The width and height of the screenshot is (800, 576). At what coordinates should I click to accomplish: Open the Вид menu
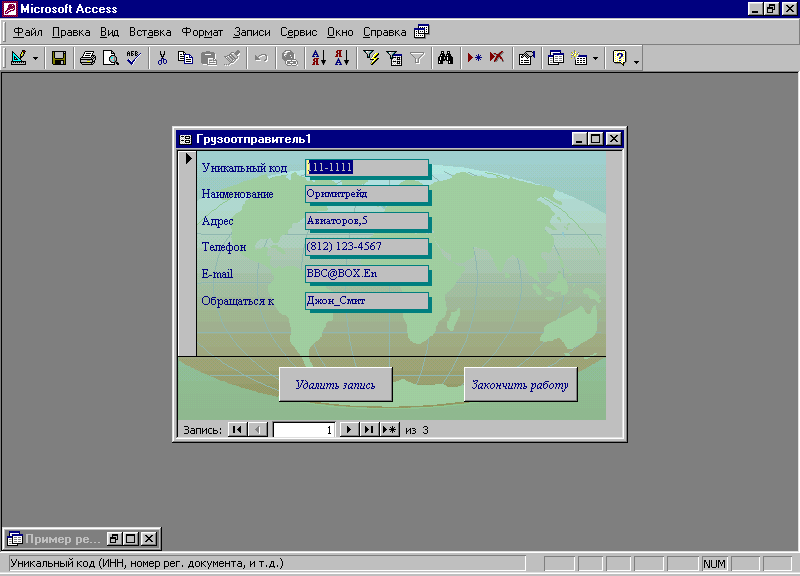[109, 32]
